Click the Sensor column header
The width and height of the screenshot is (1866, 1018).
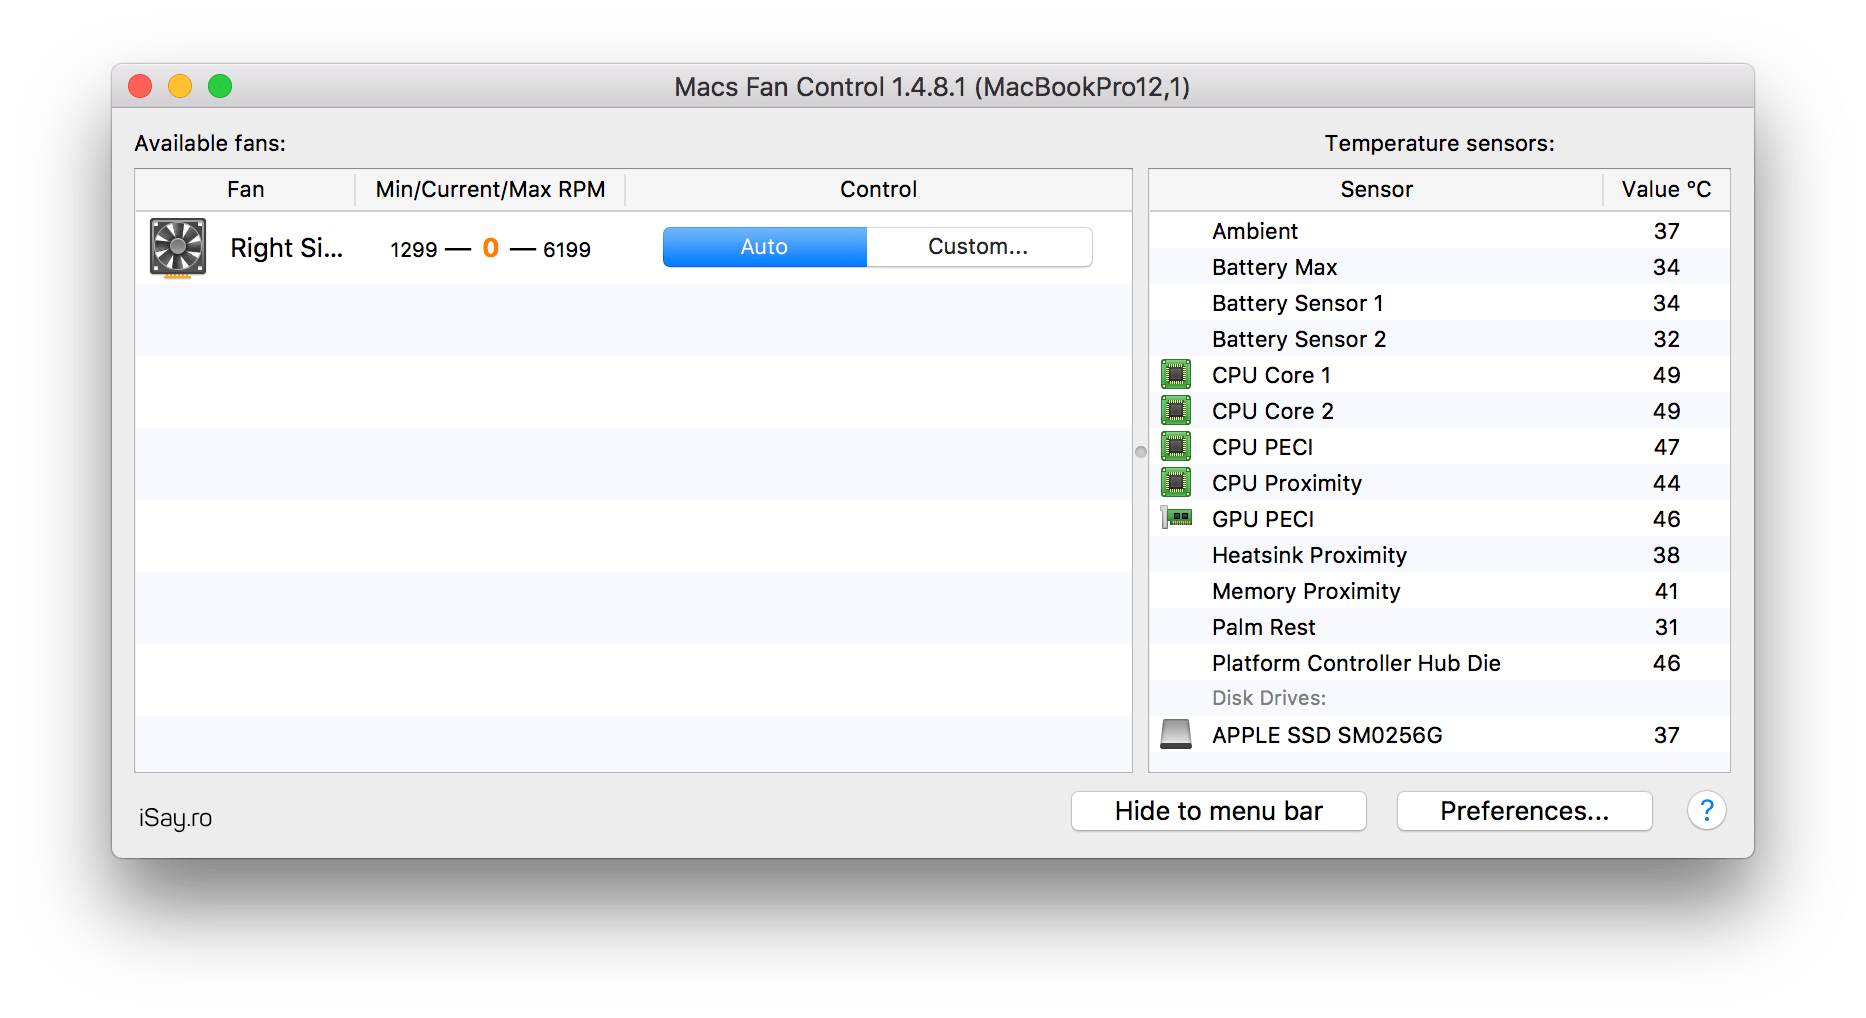[x=1376, y=189]
